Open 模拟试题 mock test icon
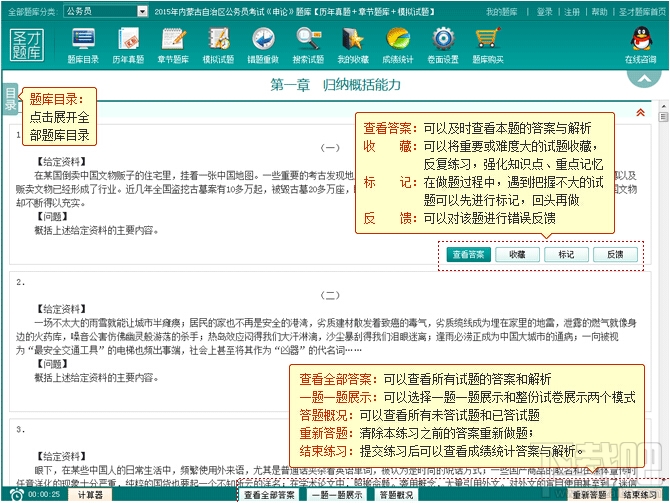 [218, 45]
